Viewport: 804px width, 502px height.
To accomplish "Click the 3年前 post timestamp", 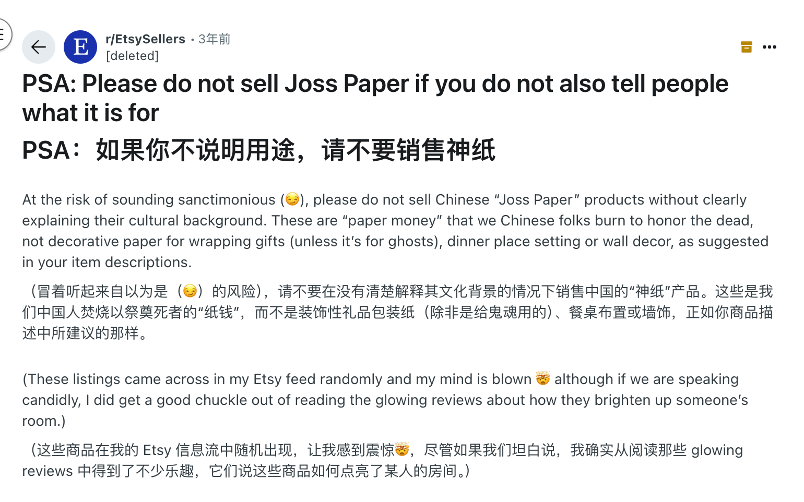I will coord(215,39).
